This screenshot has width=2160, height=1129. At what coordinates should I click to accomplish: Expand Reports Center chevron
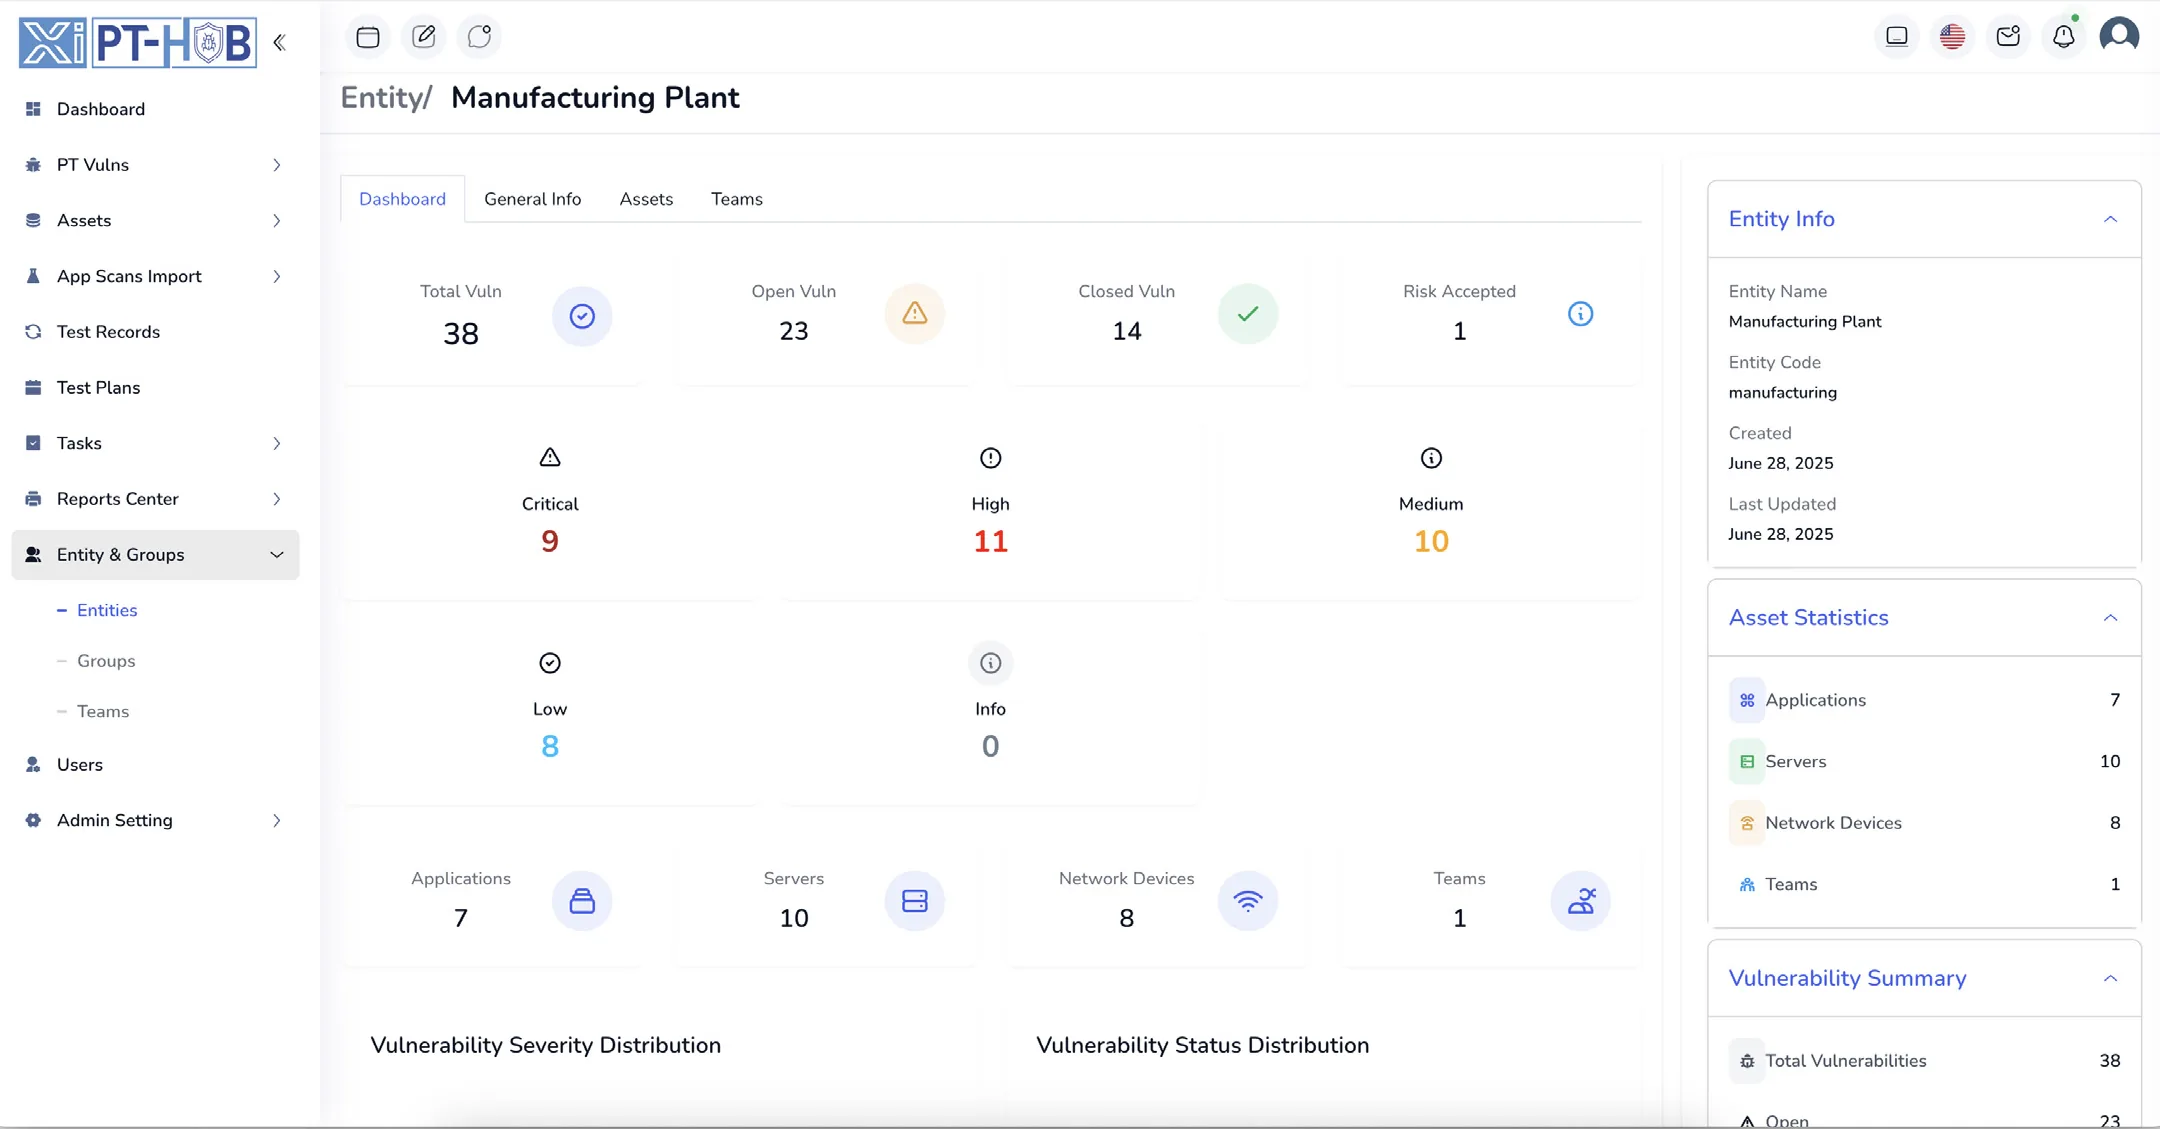click(277, 499)
